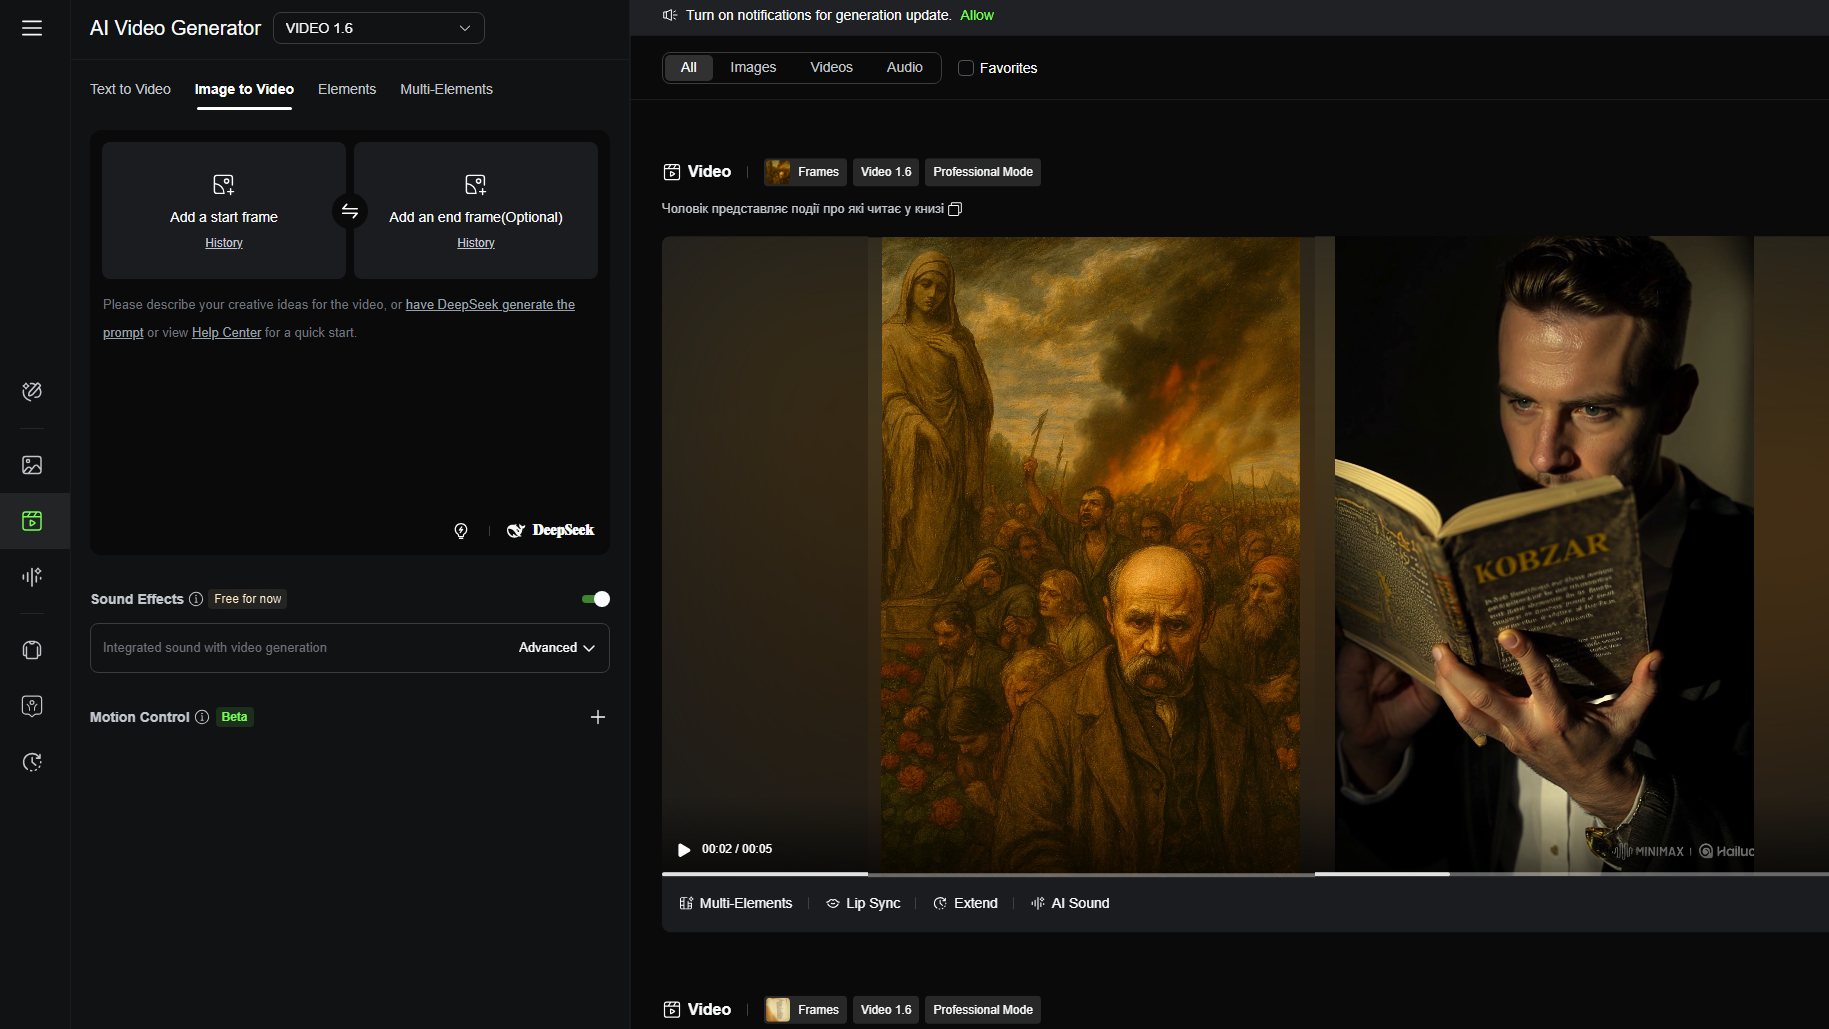Seek on the video progress bar
Image resolution: width=1829 pixels, height=1029 pixels.
point(1245,874)
